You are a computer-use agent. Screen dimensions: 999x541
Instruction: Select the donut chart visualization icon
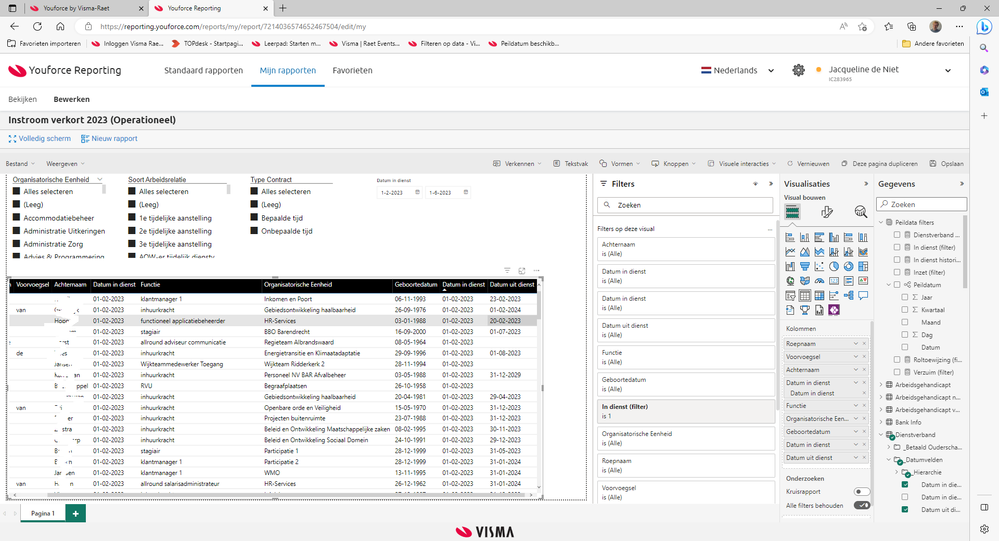[x=849, y=266]
